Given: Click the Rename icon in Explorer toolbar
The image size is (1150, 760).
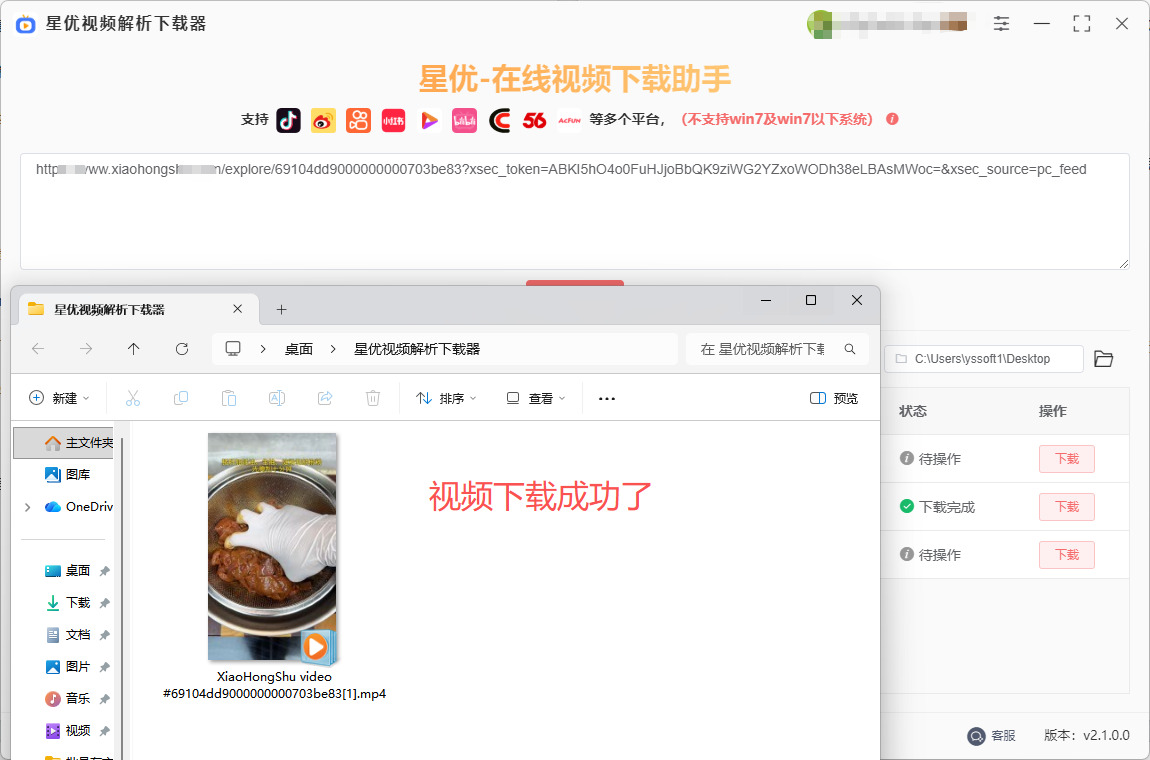Looking at the screenshot, I should [x=276, y=398].
